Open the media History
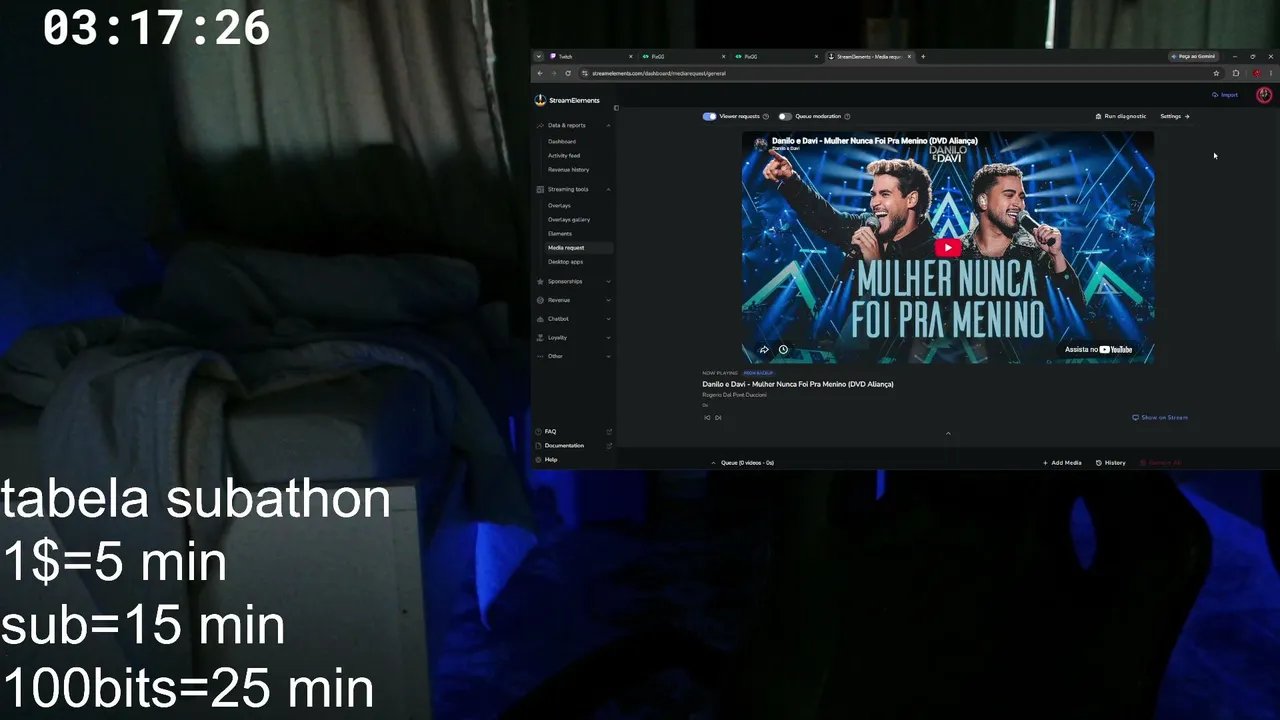1280x720 pixels. tap(1111, 463)
